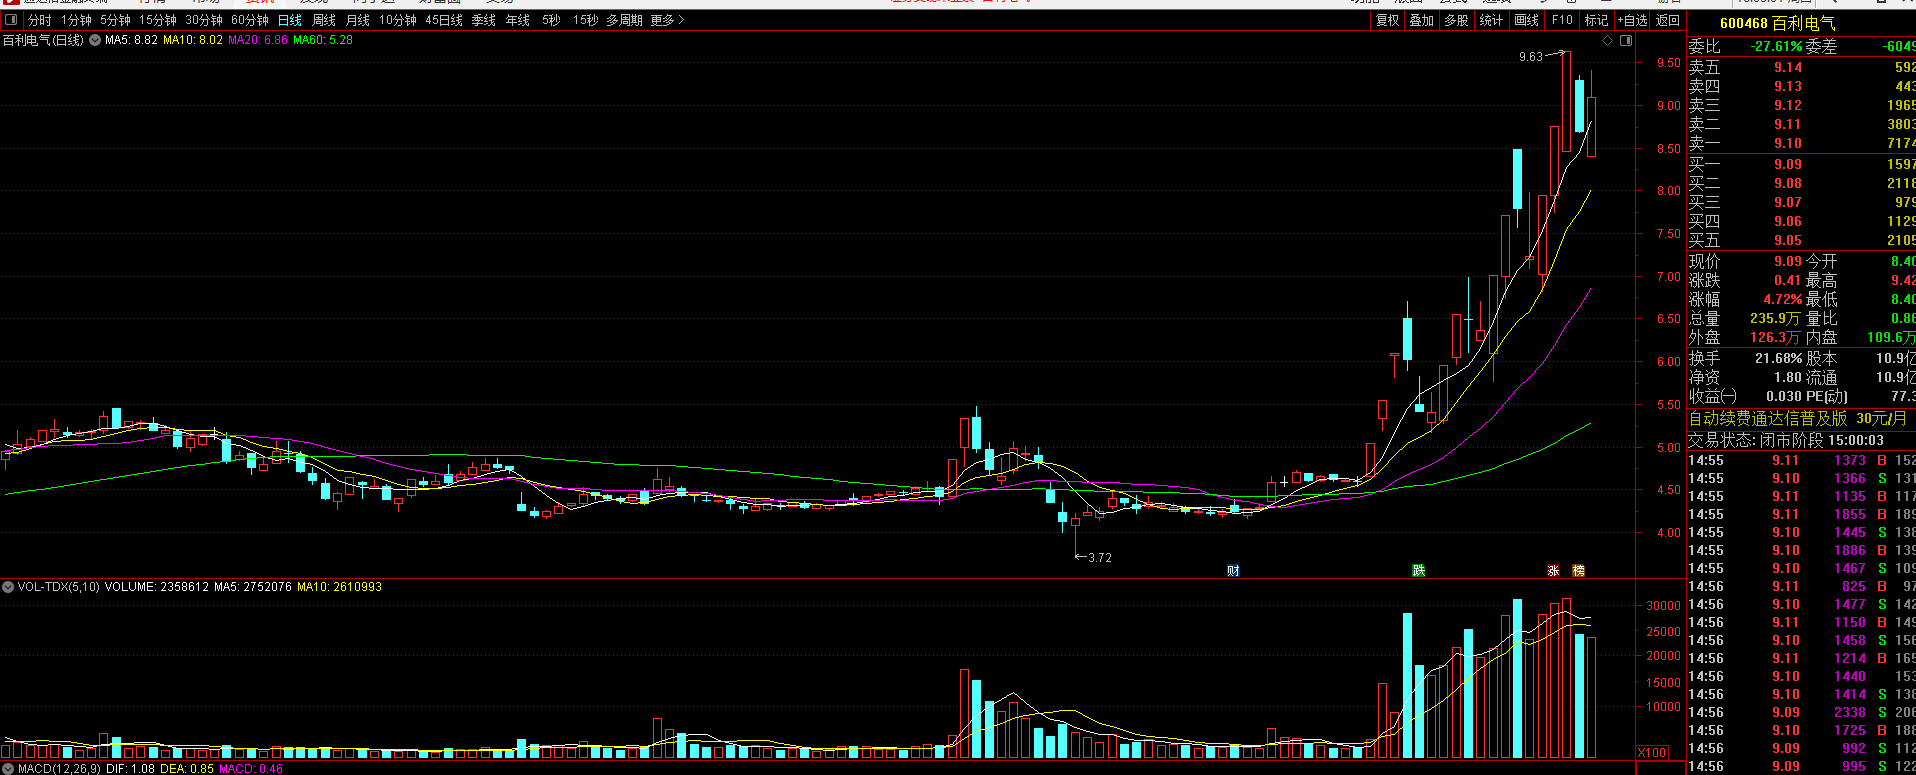Activate the 画线 drawing tool
The height and width of the screenshot is (775, 1916).
[x=1527, y=20]
